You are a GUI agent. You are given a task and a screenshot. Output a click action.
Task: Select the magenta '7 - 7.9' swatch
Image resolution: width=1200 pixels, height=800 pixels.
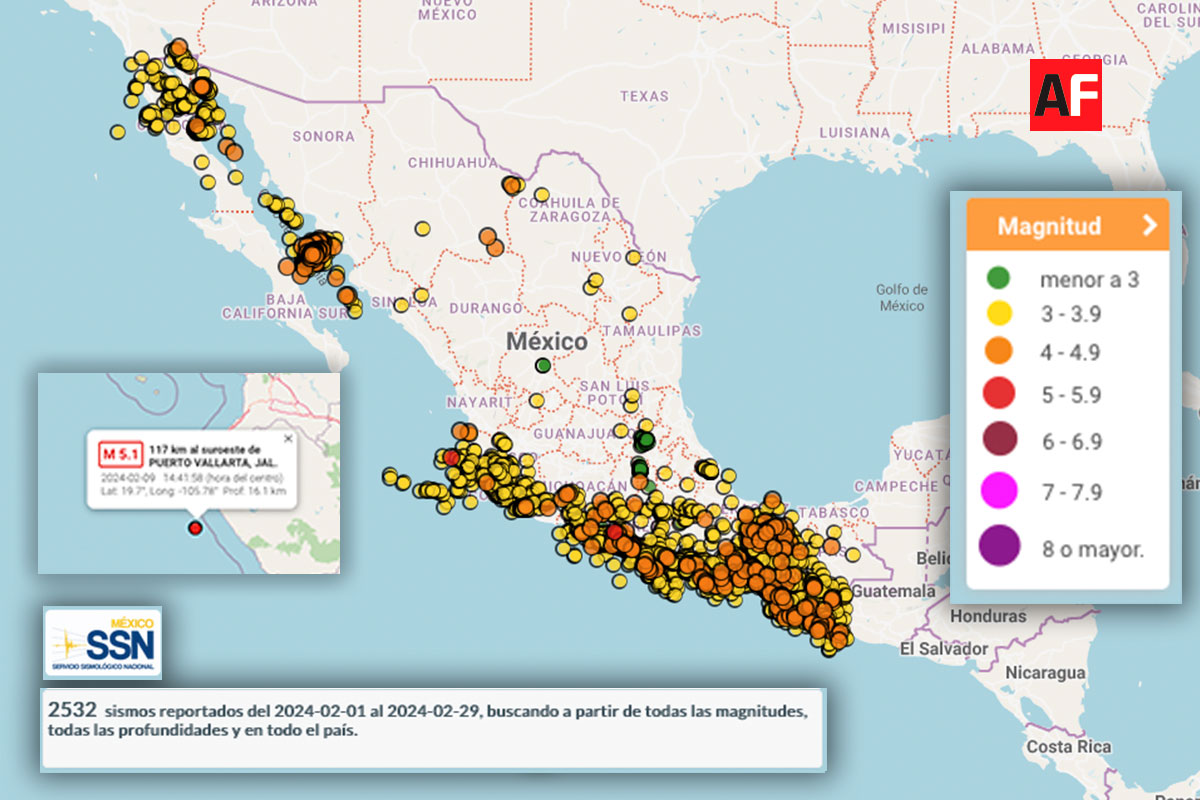click(998, 490)
